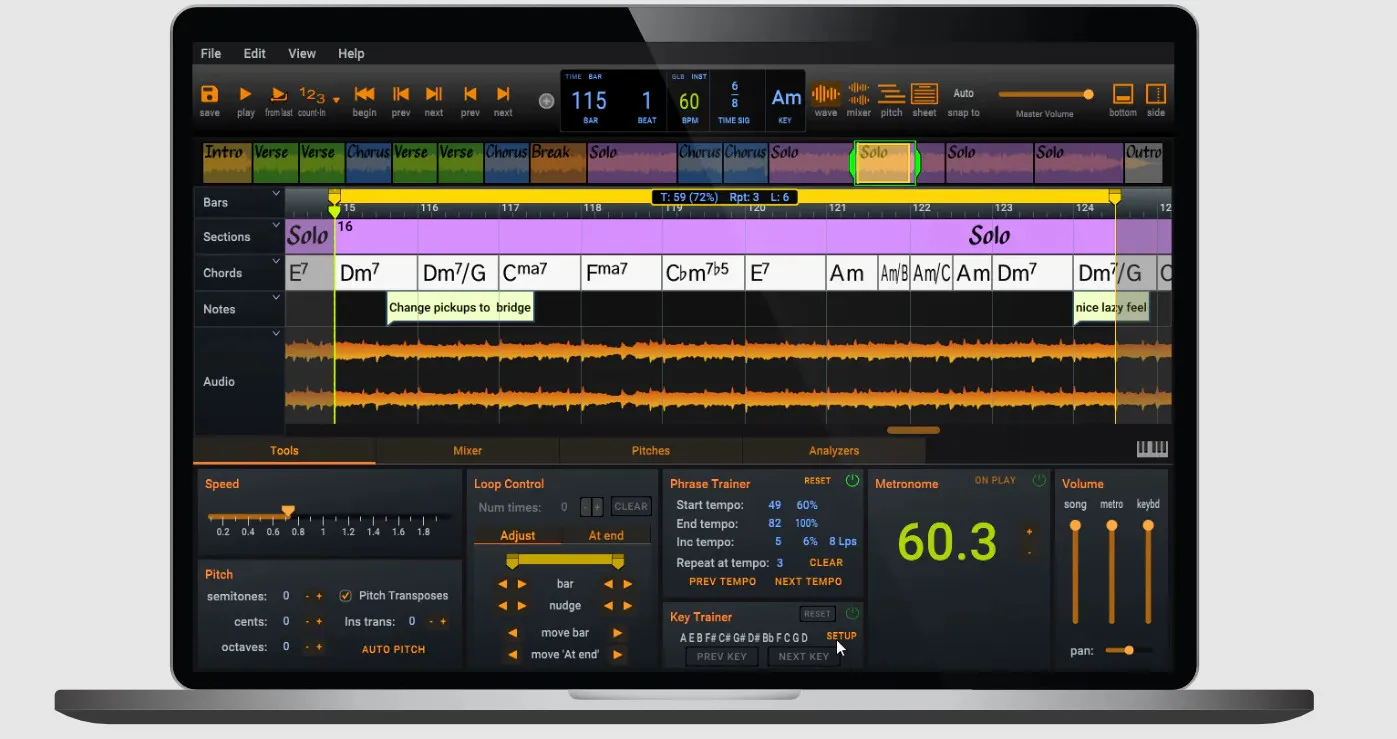The height and width of the screenshot is (739, 1397).
Task: Jump to the beginning with the begin icon
Action: click(x=364, y=94)
